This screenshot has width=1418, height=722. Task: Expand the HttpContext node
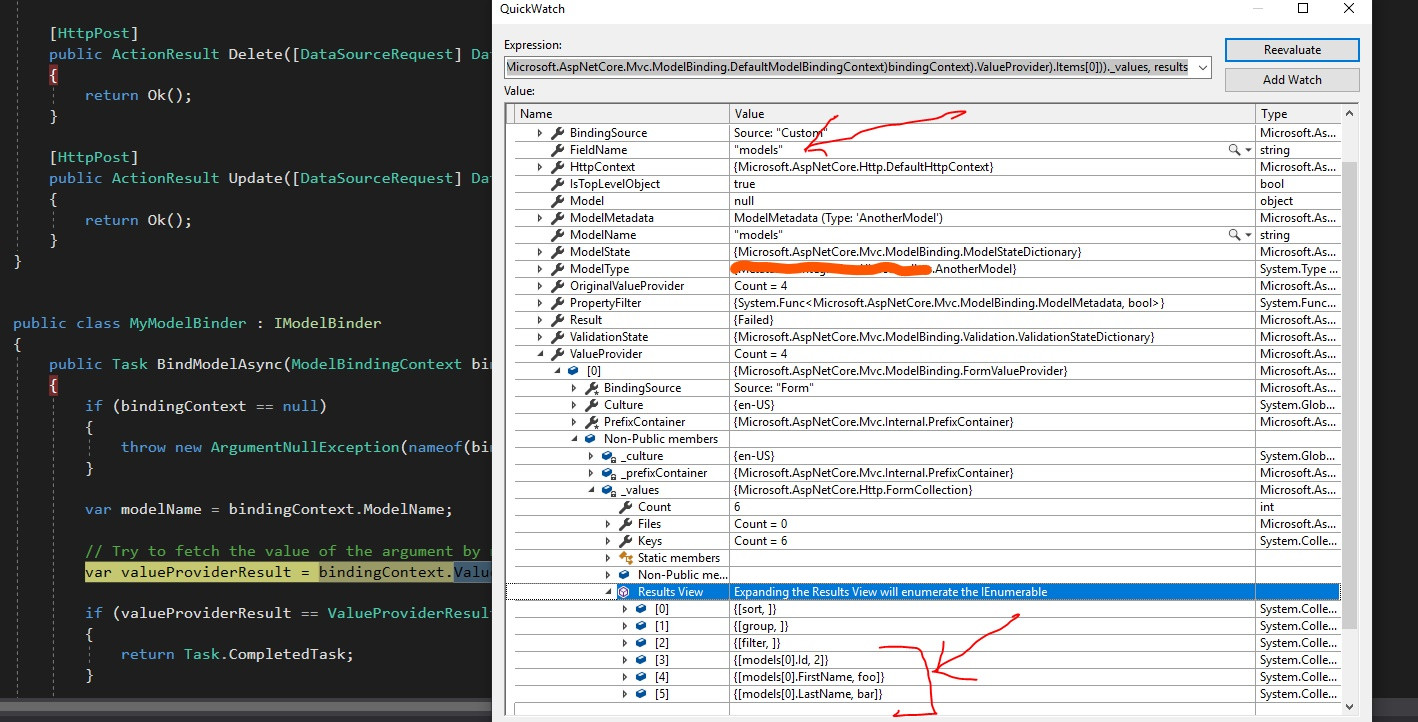pos(541,166)
